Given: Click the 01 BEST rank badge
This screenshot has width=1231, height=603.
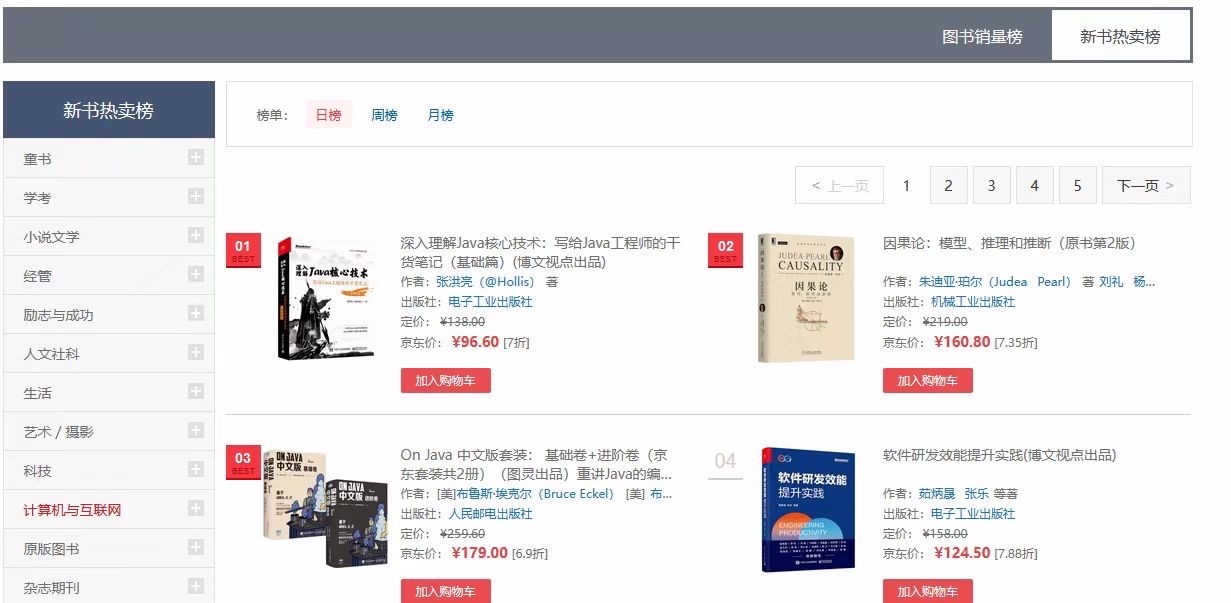Looking at the screenshot, I should (x=243, y=250).
